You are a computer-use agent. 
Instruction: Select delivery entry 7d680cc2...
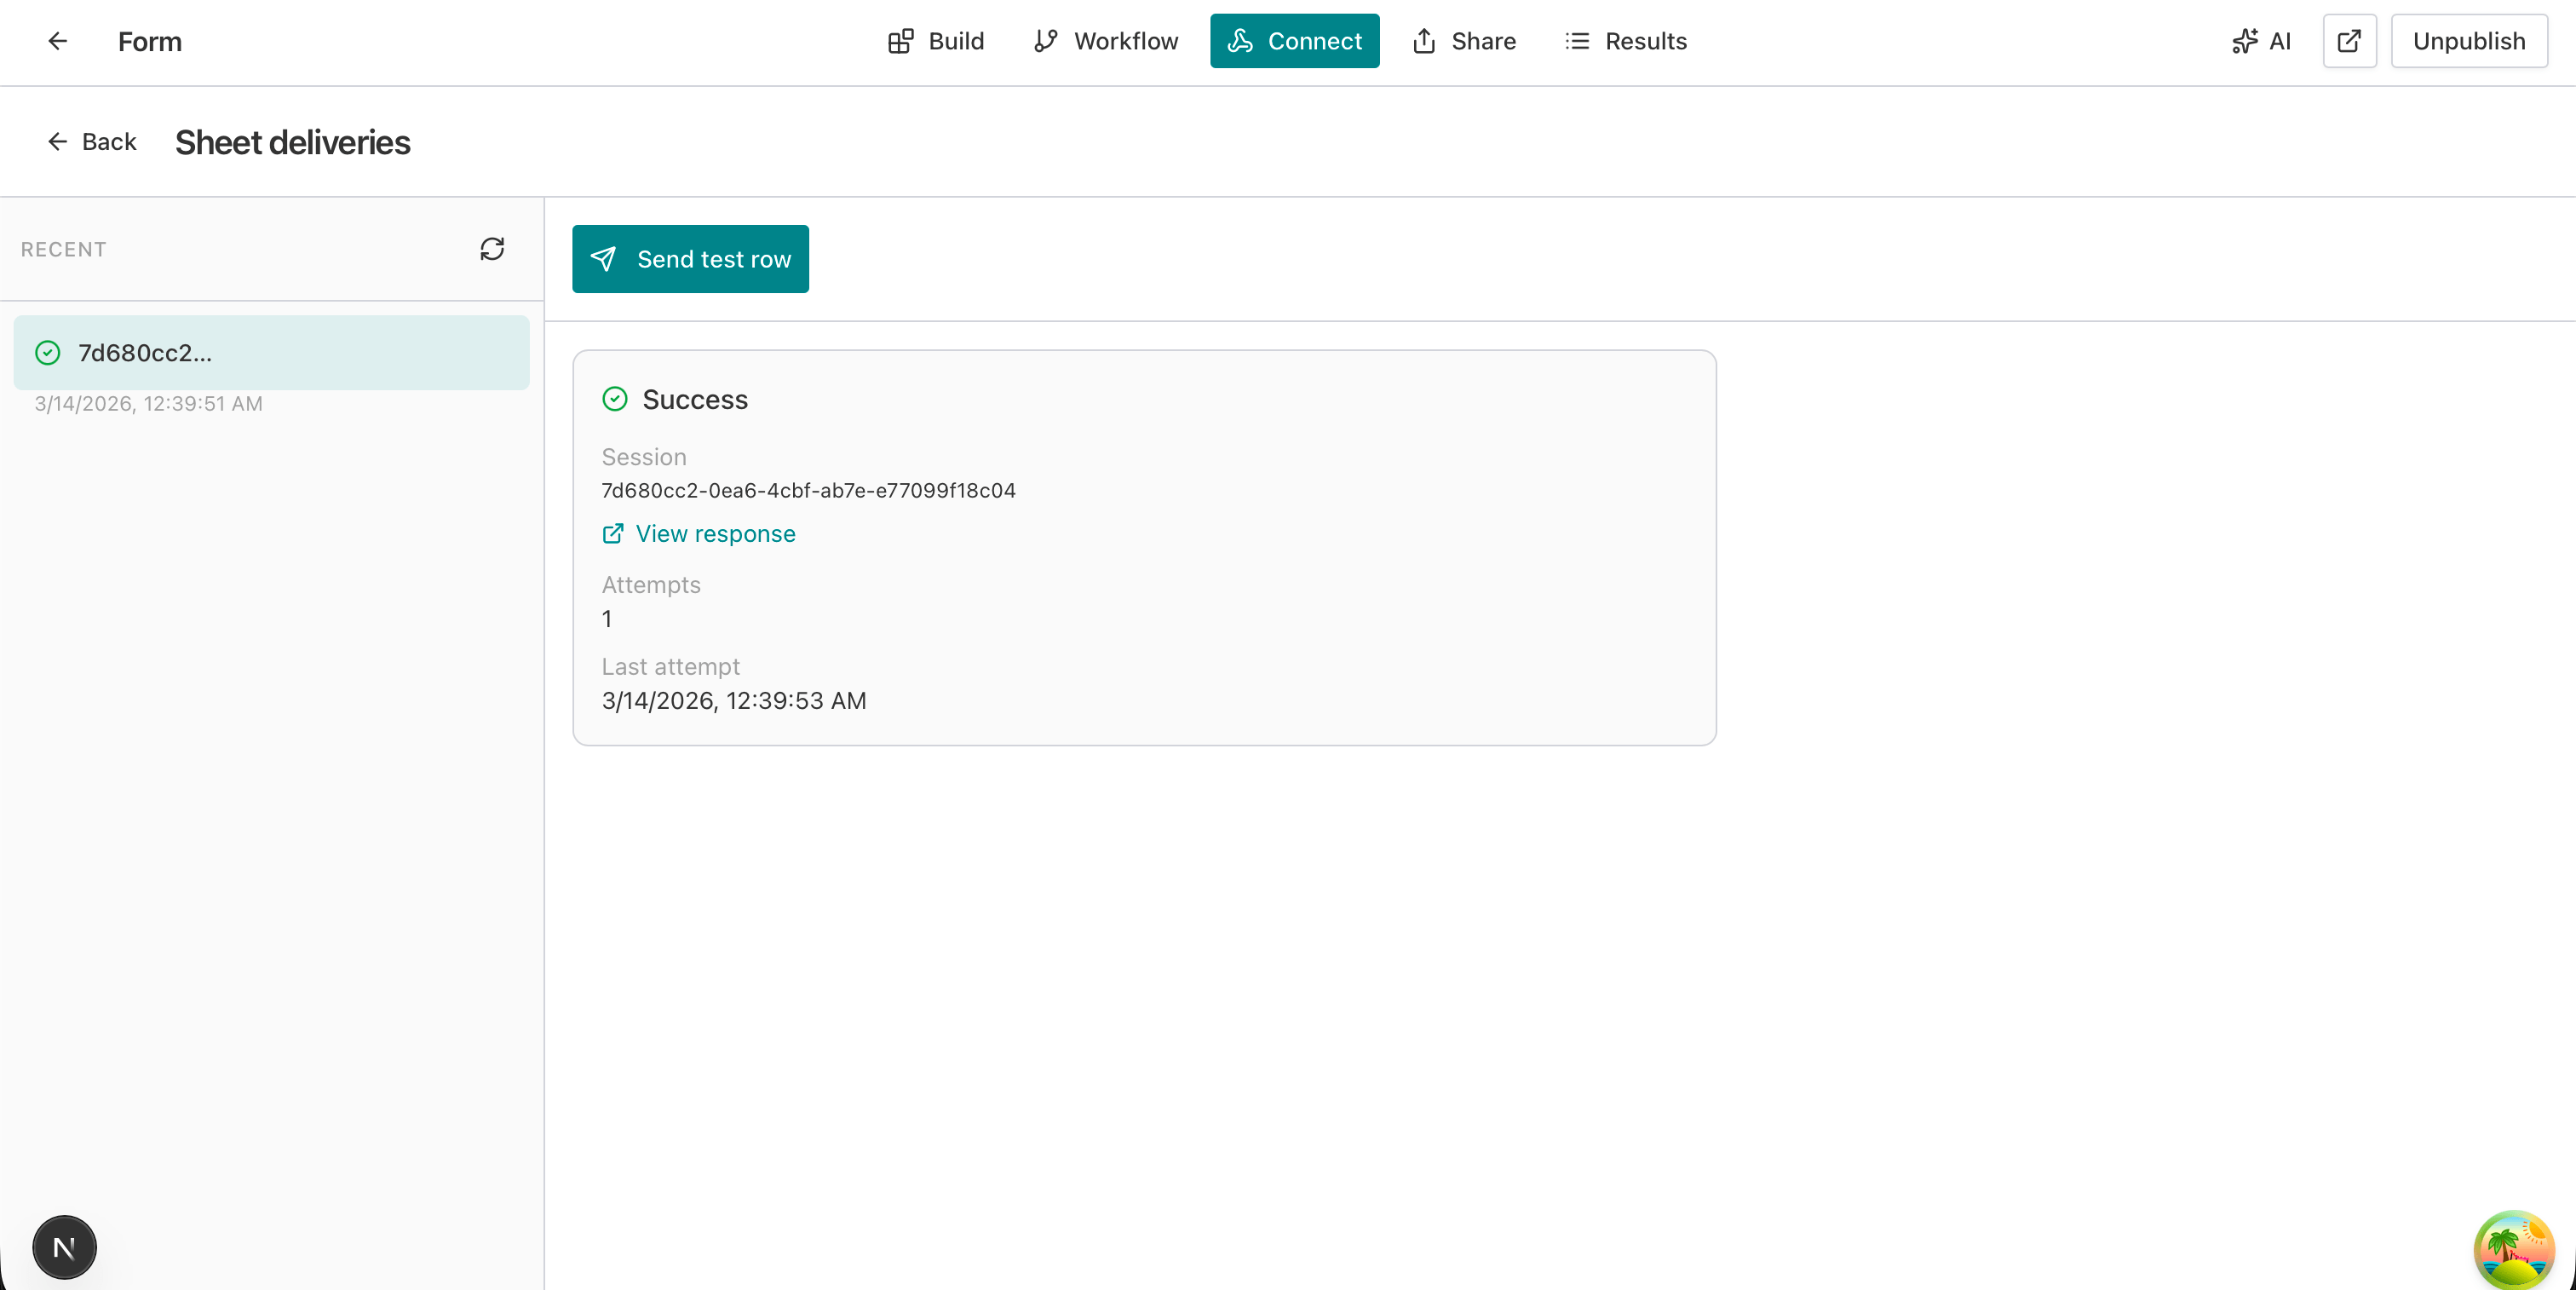coord(271,353)
